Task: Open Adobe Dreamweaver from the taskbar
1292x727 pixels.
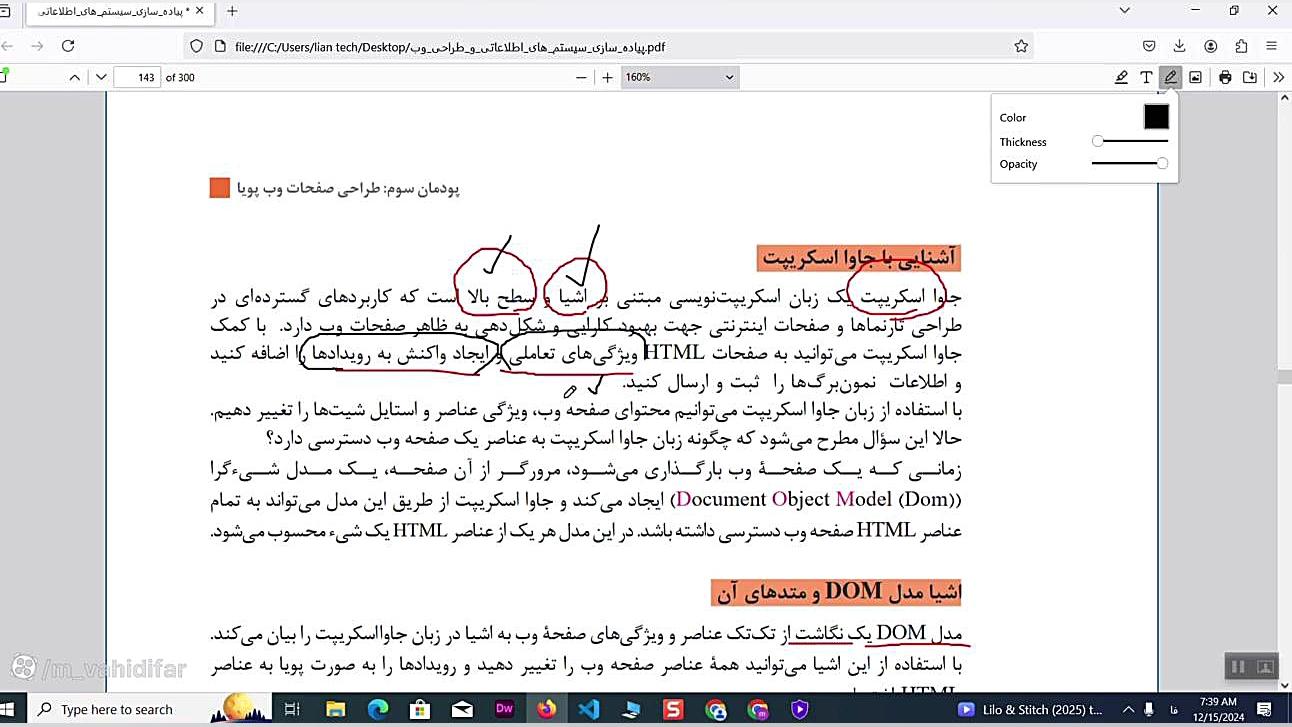Action: tap(504, 710)
